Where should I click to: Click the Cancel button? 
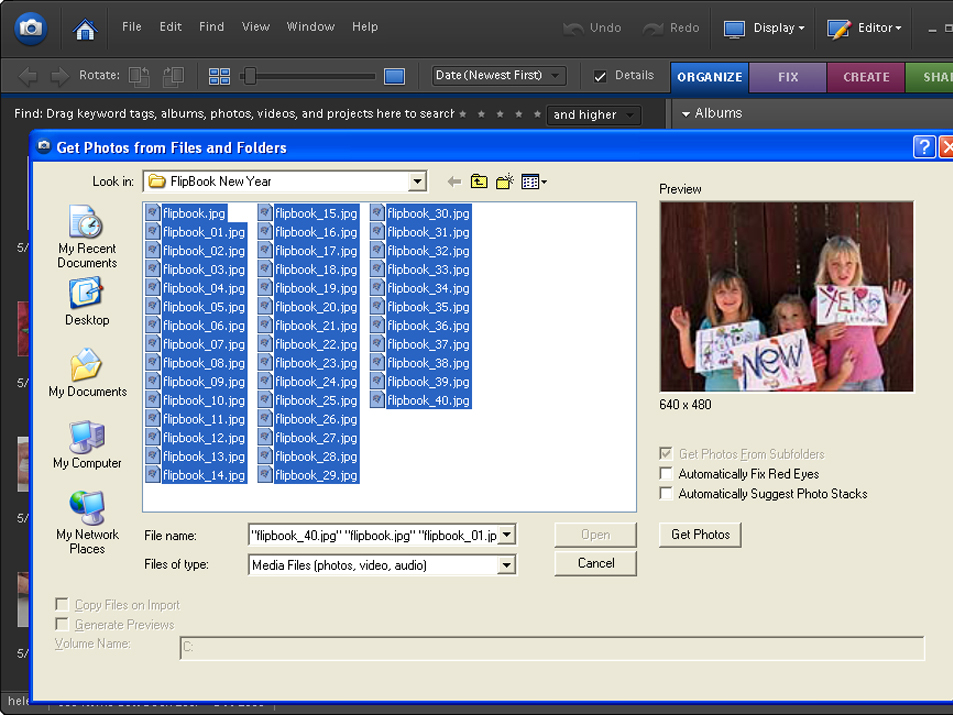[596, 563]
